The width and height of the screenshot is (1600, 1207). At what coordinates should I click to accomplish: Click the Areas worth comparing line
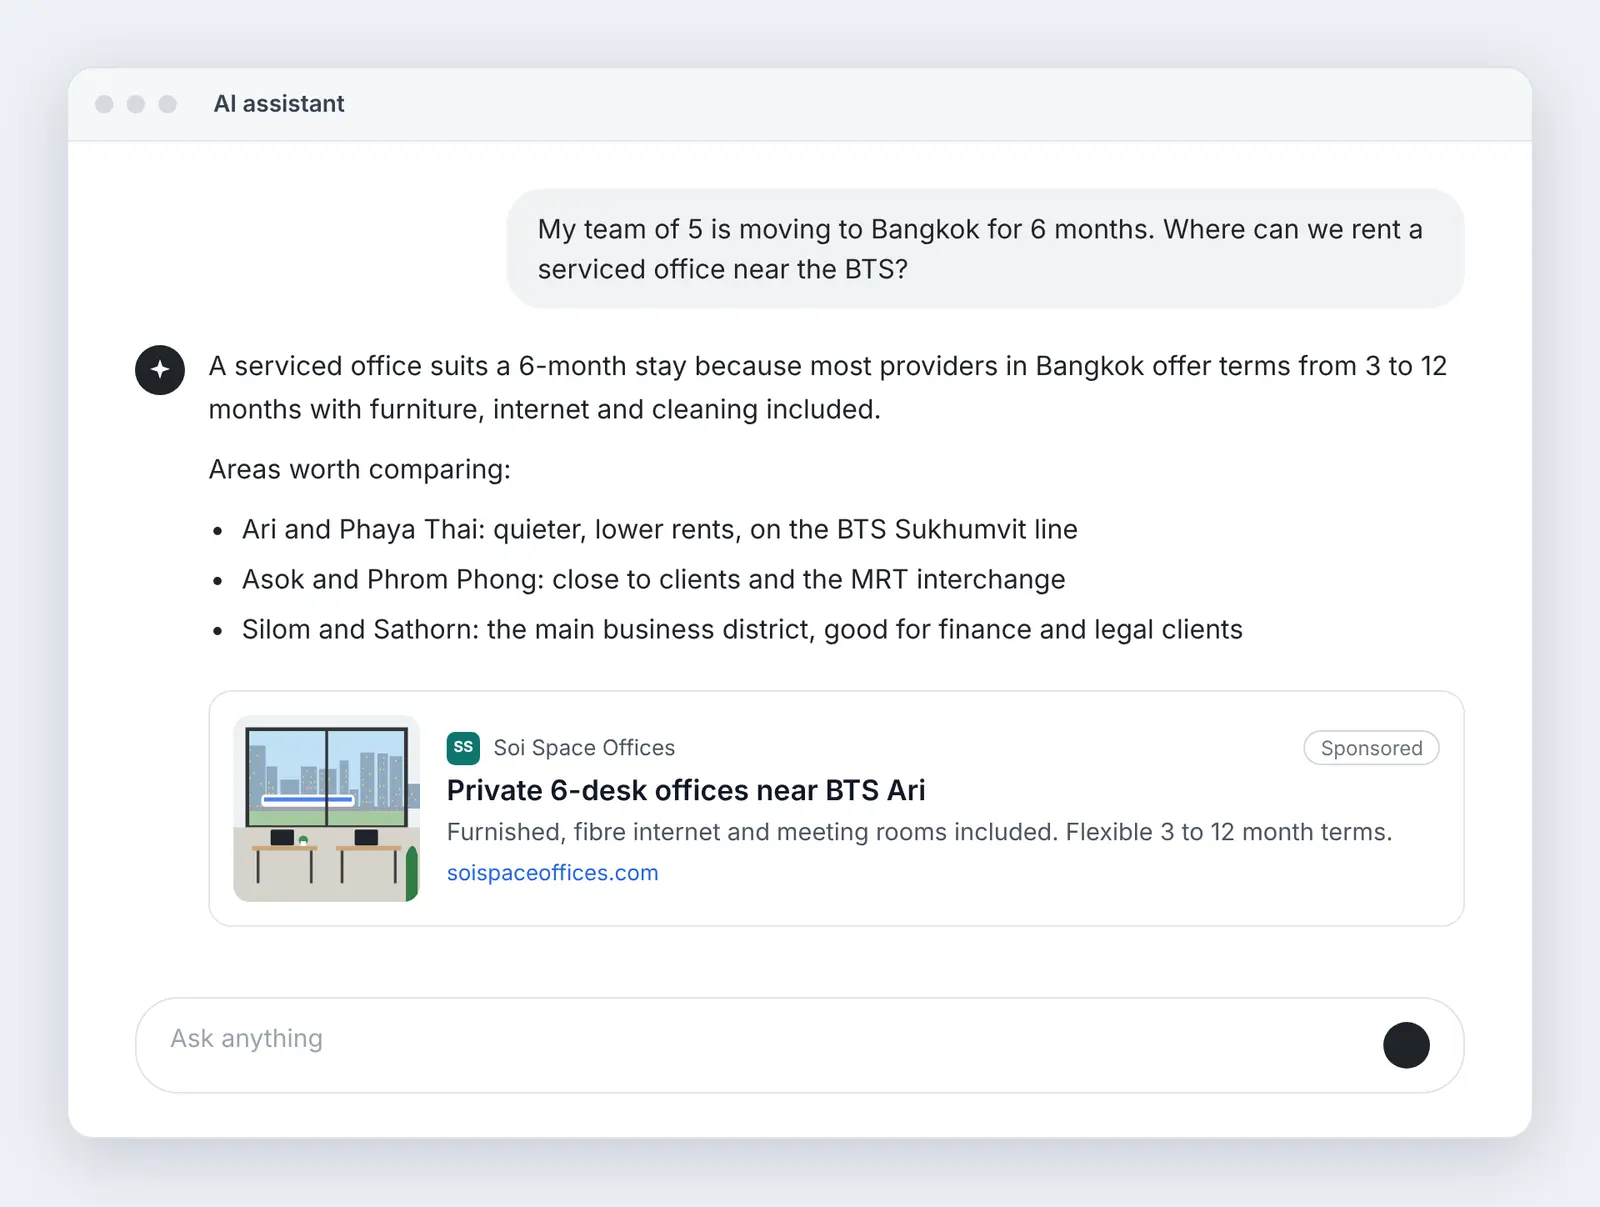(360, 469)
